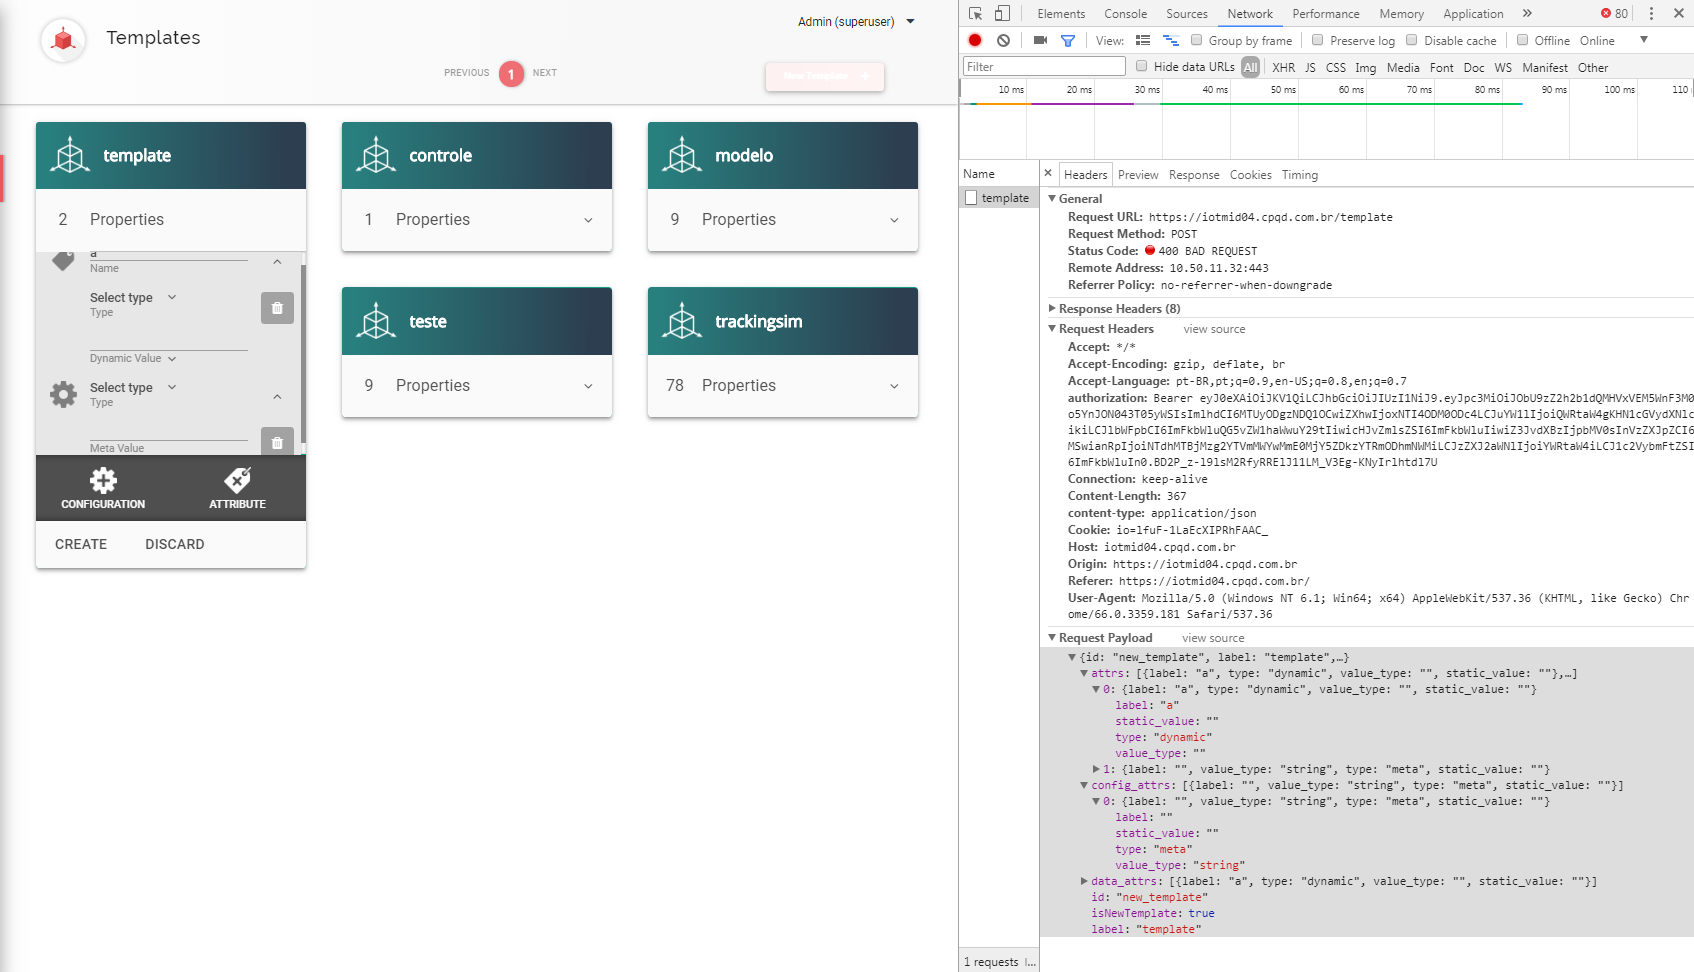
Task: Enable Group by frame checkbox
Action: (1196, 40)
